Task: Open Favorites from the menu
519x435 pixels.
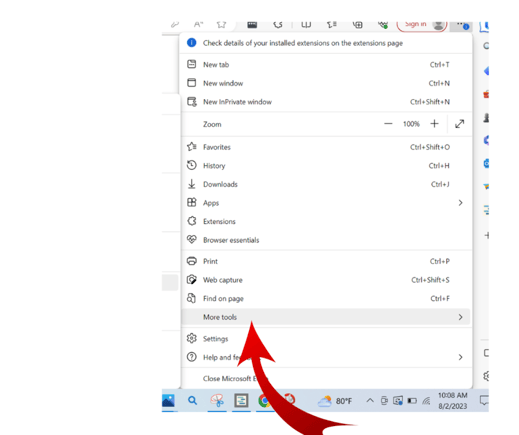Action: point(326,147)
